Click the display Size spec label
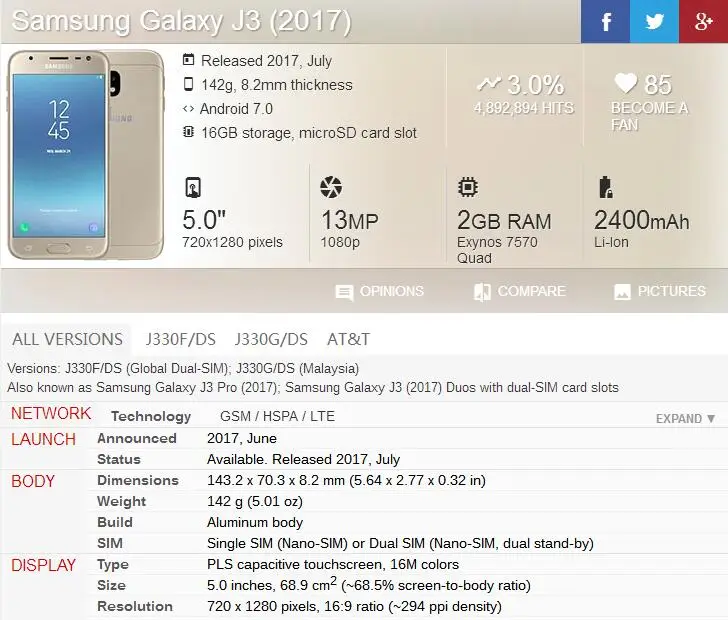The image size is (728, 620). (111, 585)
